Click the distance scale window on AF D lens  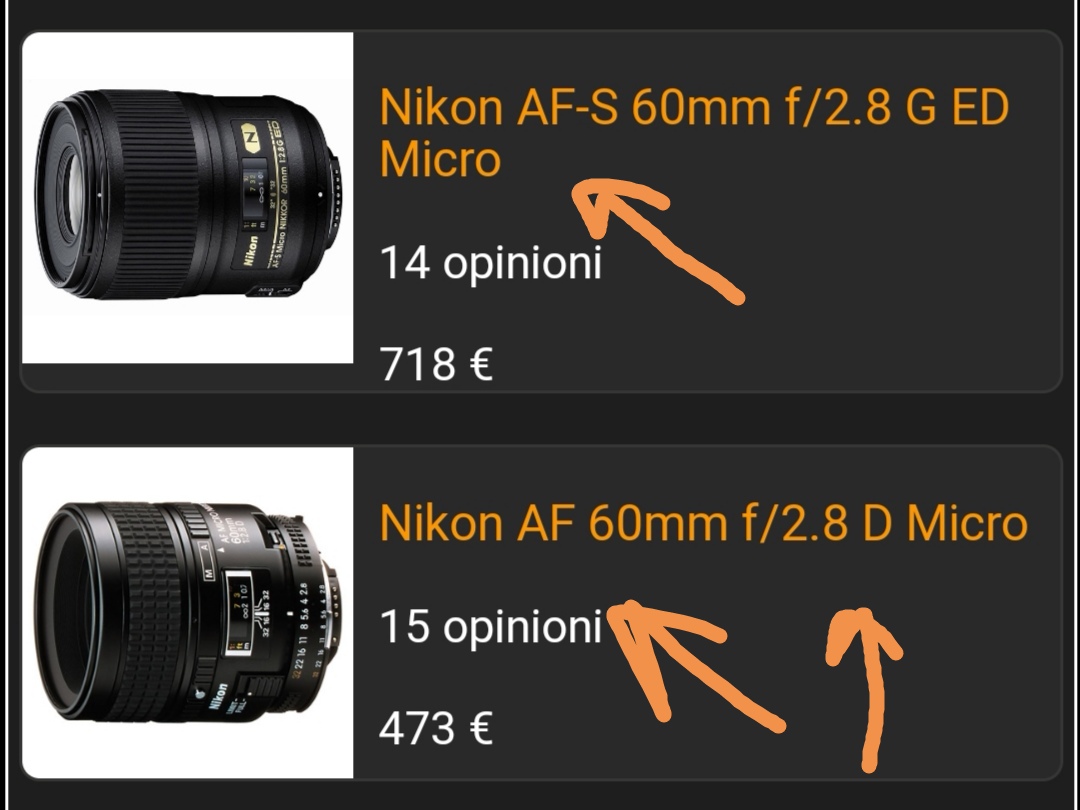pyautogui.click(x=240, y=613)
